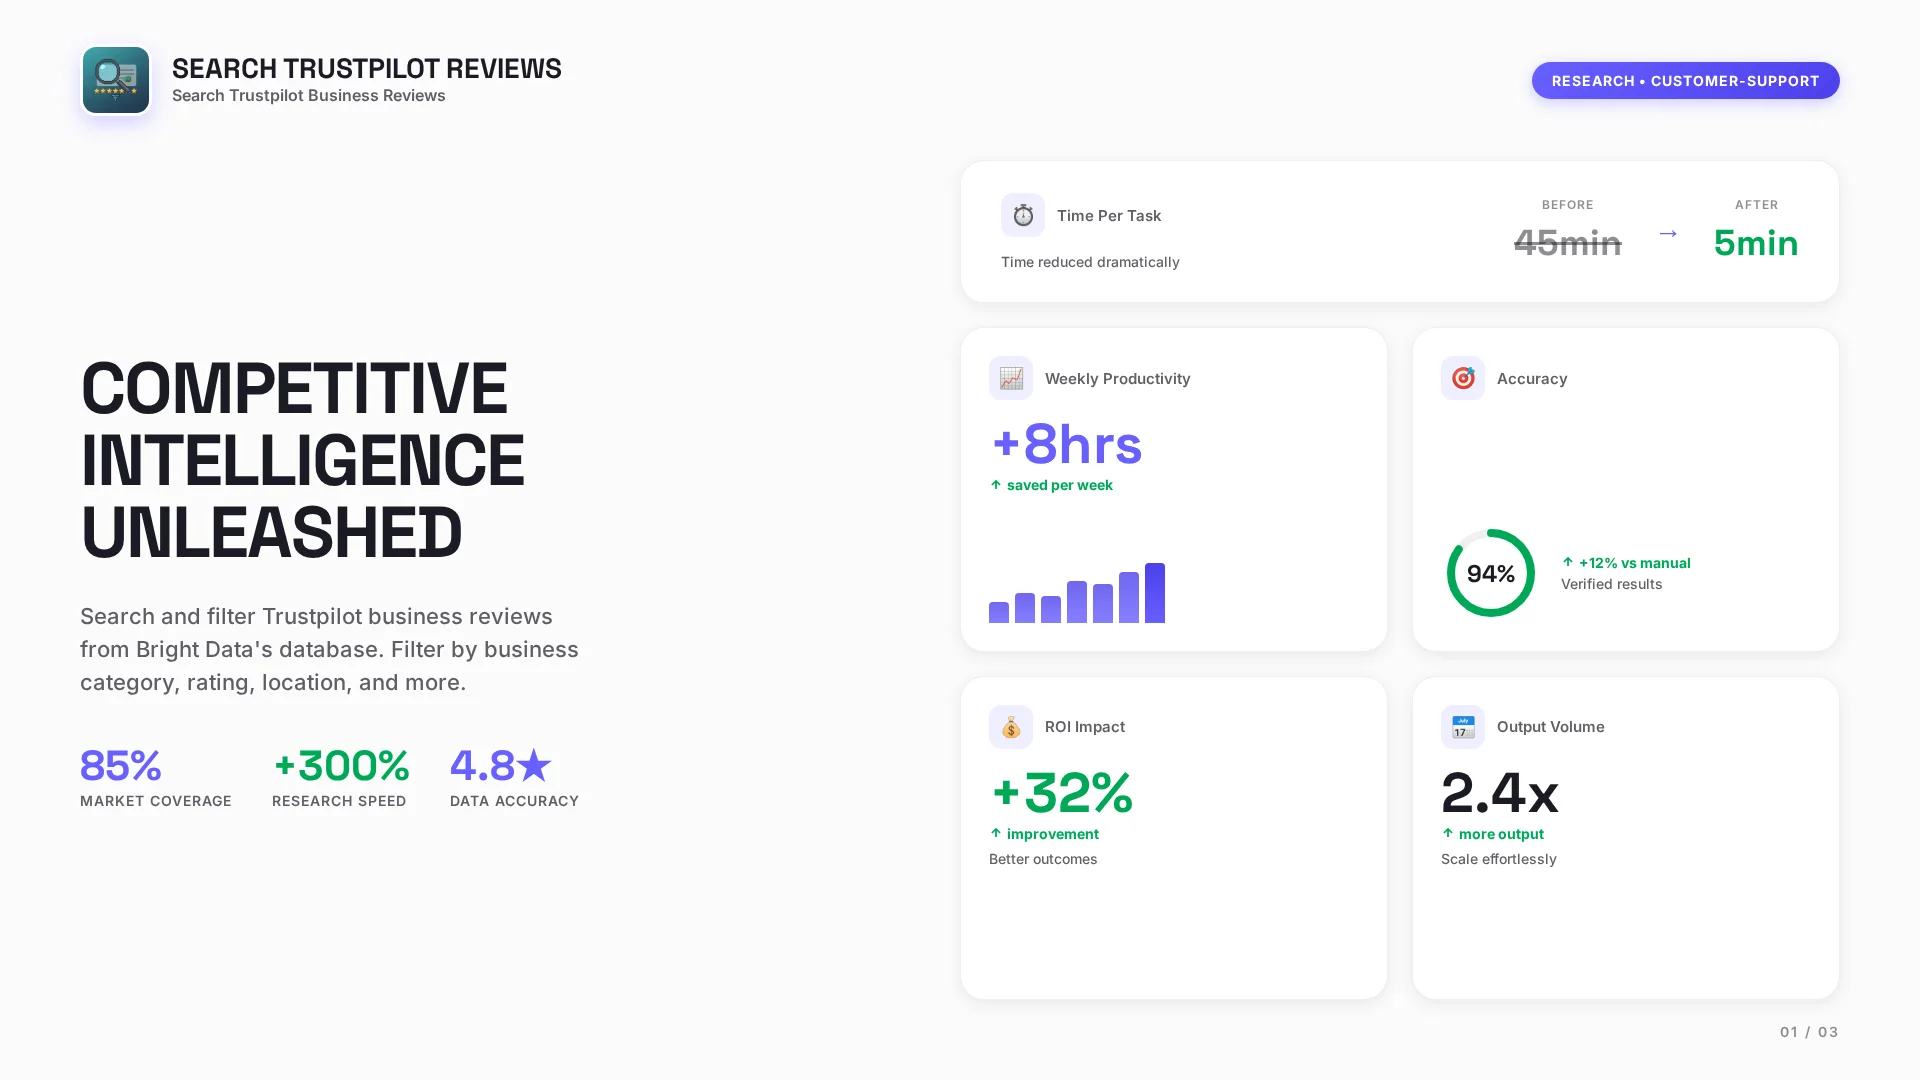1920x1080 pixels.
Task: Expand the Accuracy card details
Action: [x=1625, y=489]
